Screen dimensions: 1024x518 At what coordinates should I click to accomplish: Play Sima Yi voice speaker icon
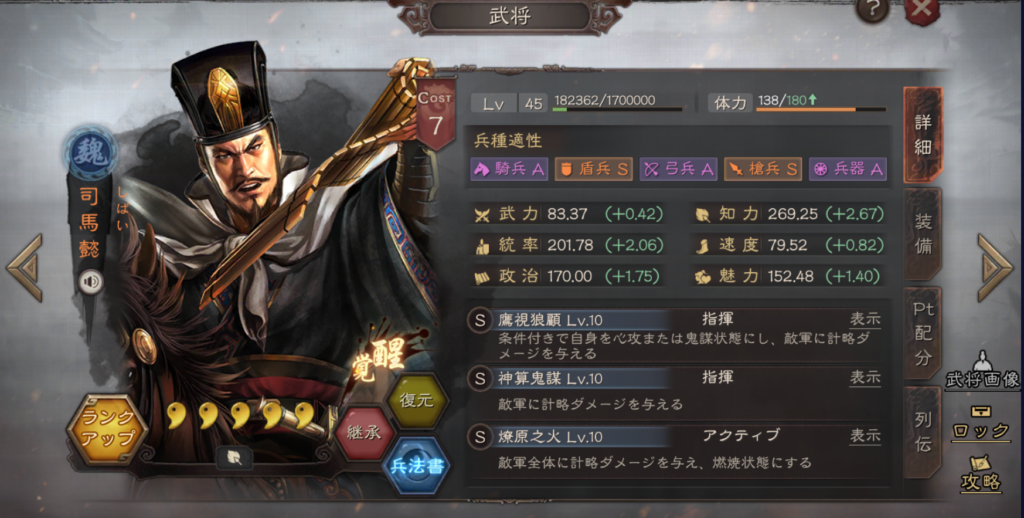[x=91, y=282]
